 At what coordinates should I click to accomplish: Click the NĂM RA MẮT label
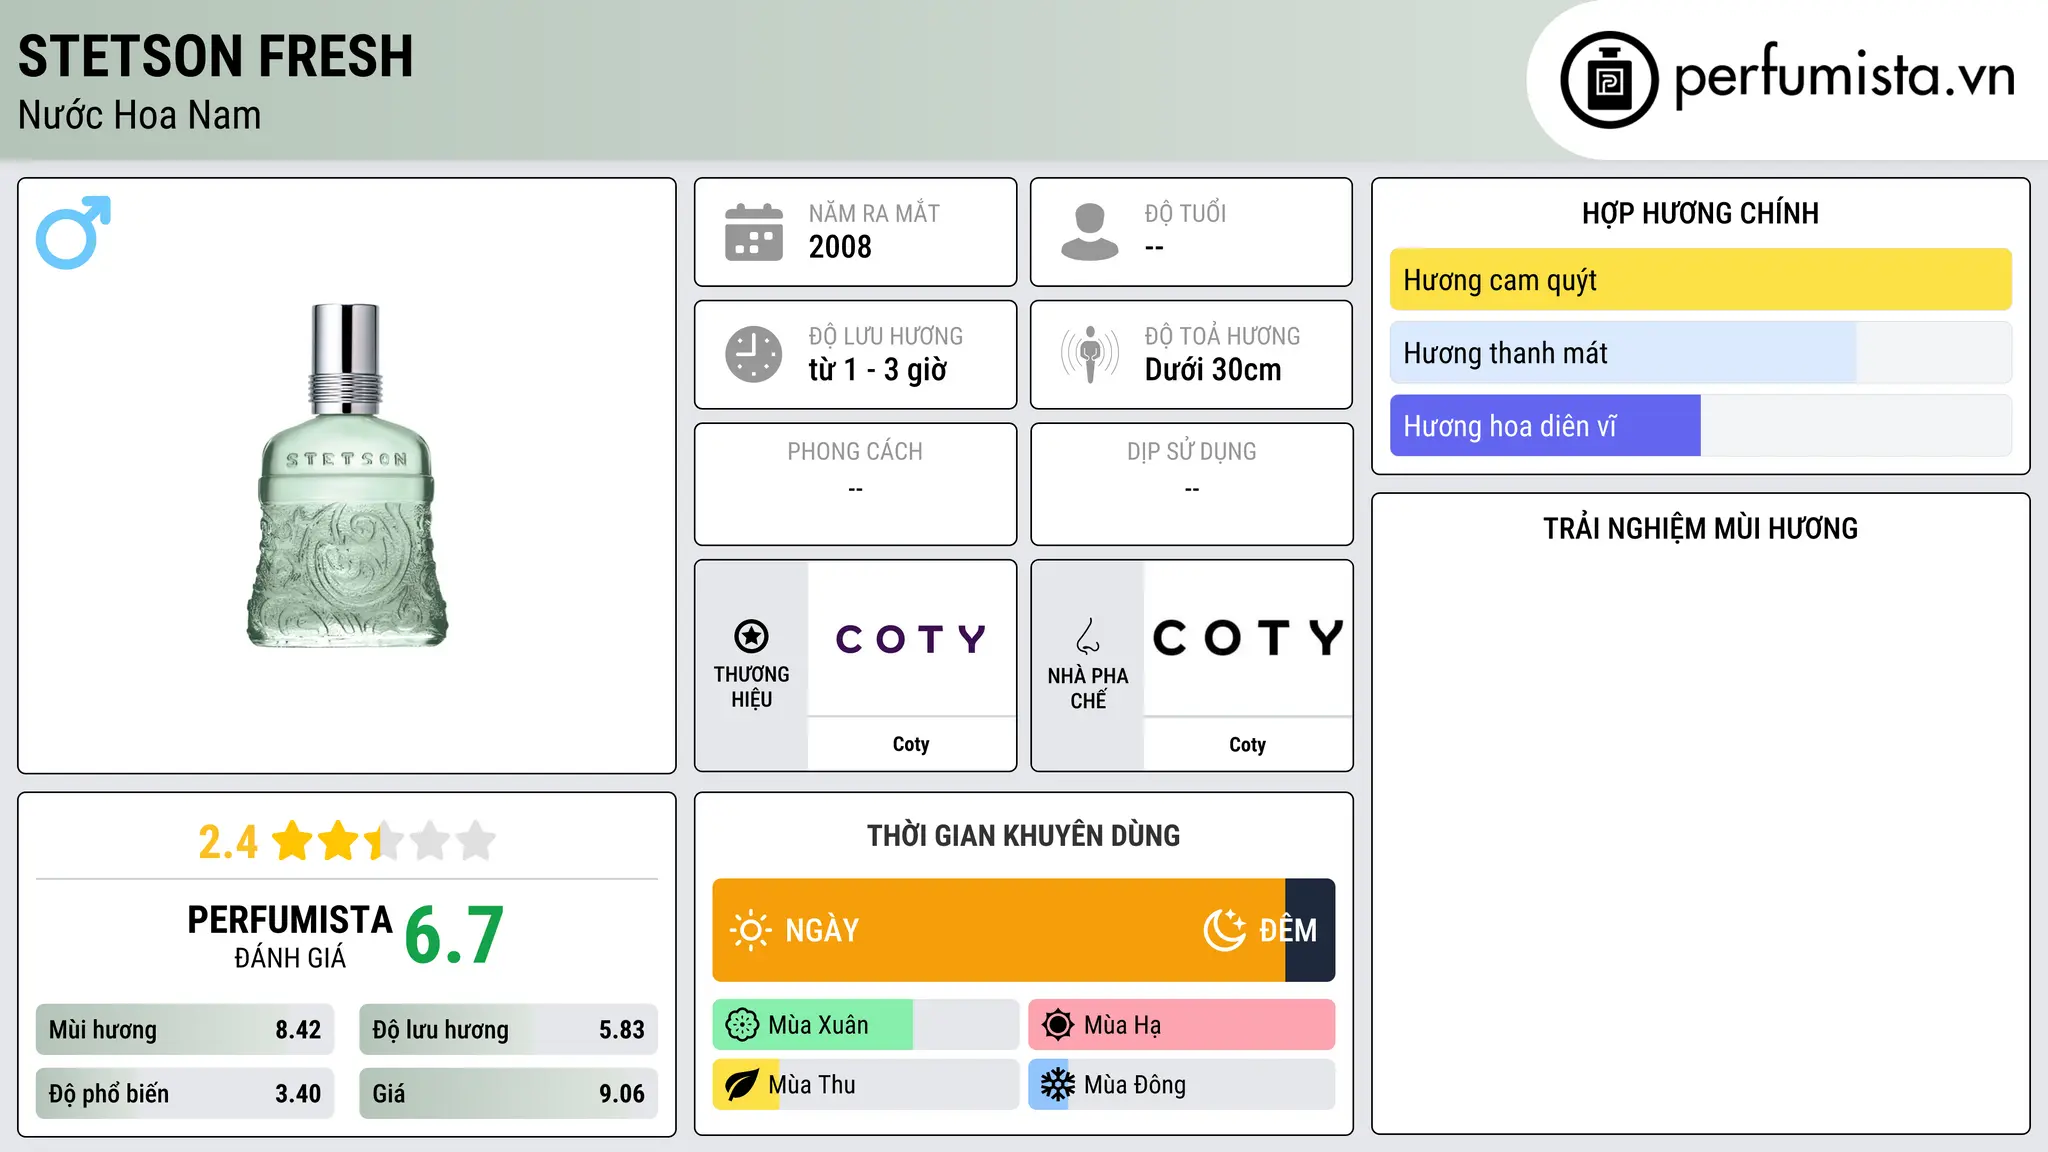[x=874, y=213]
